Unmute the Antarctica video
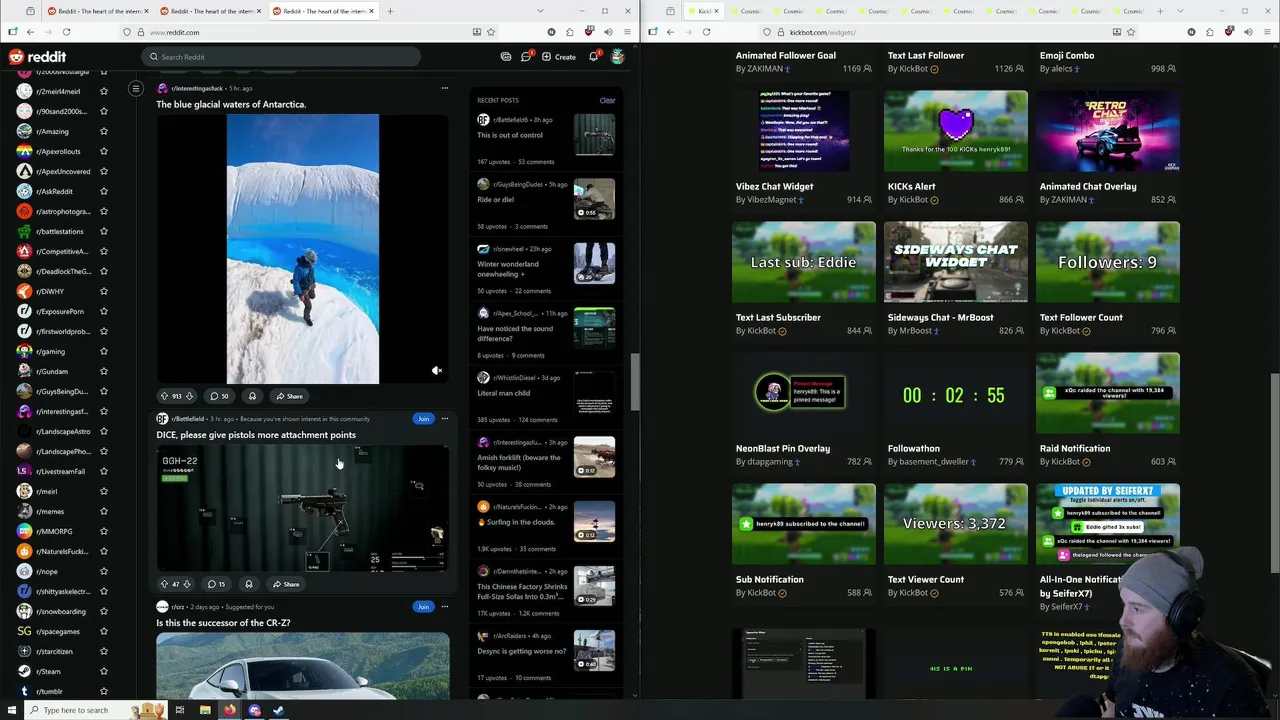1280x720 pixels. tap(437, 371)
